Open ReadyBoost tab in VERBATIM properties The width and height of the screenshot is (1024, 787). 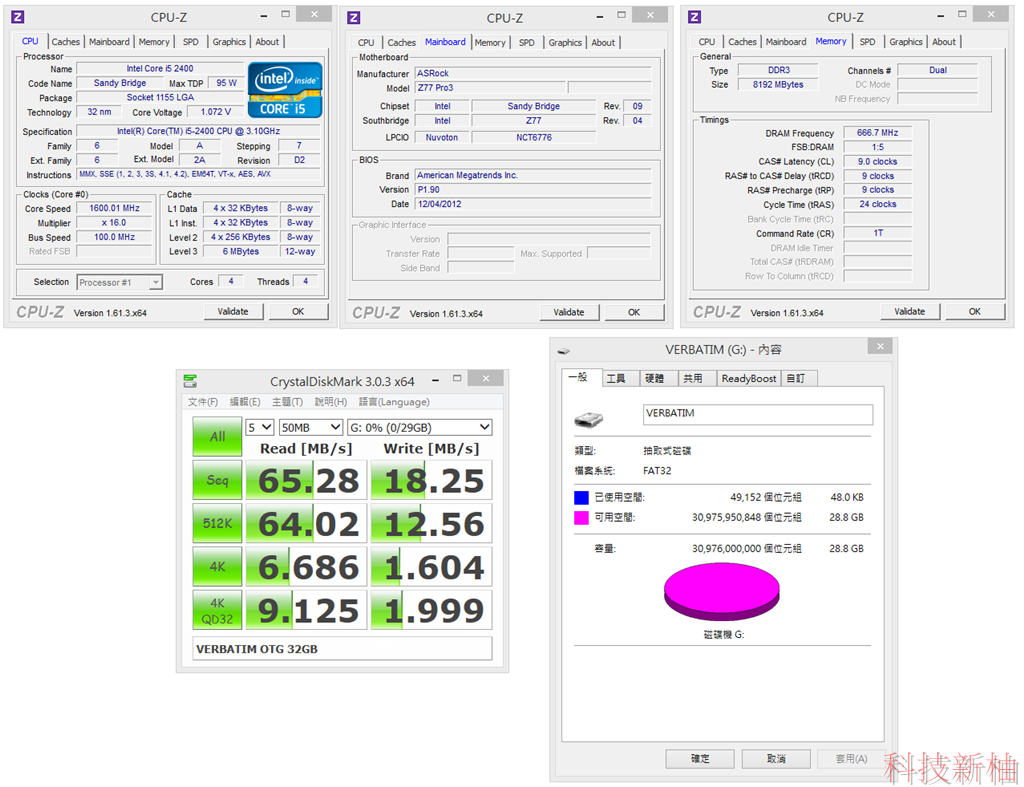749,378
